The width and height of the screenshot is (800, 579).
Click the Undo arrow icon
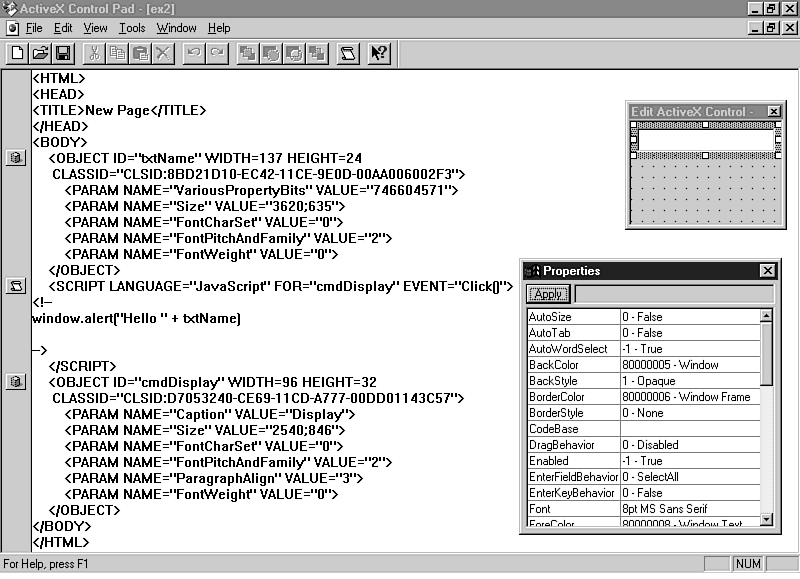194,54
